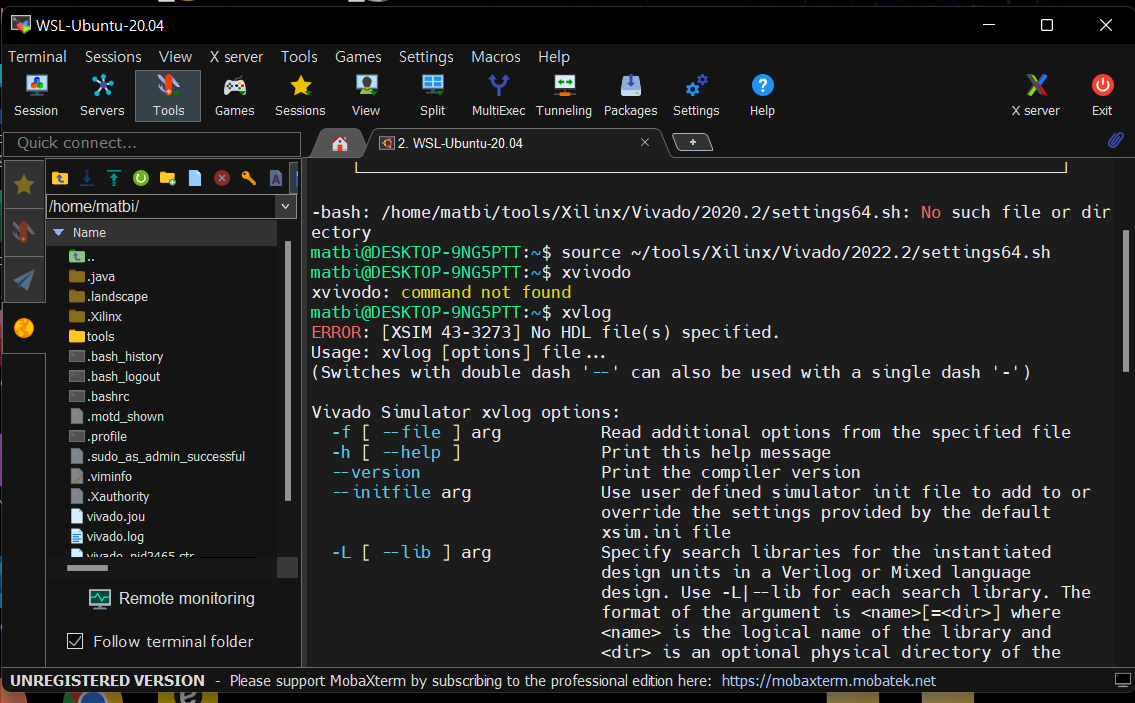
Task: Click the Quick connect input field
Action: (150, 143)
